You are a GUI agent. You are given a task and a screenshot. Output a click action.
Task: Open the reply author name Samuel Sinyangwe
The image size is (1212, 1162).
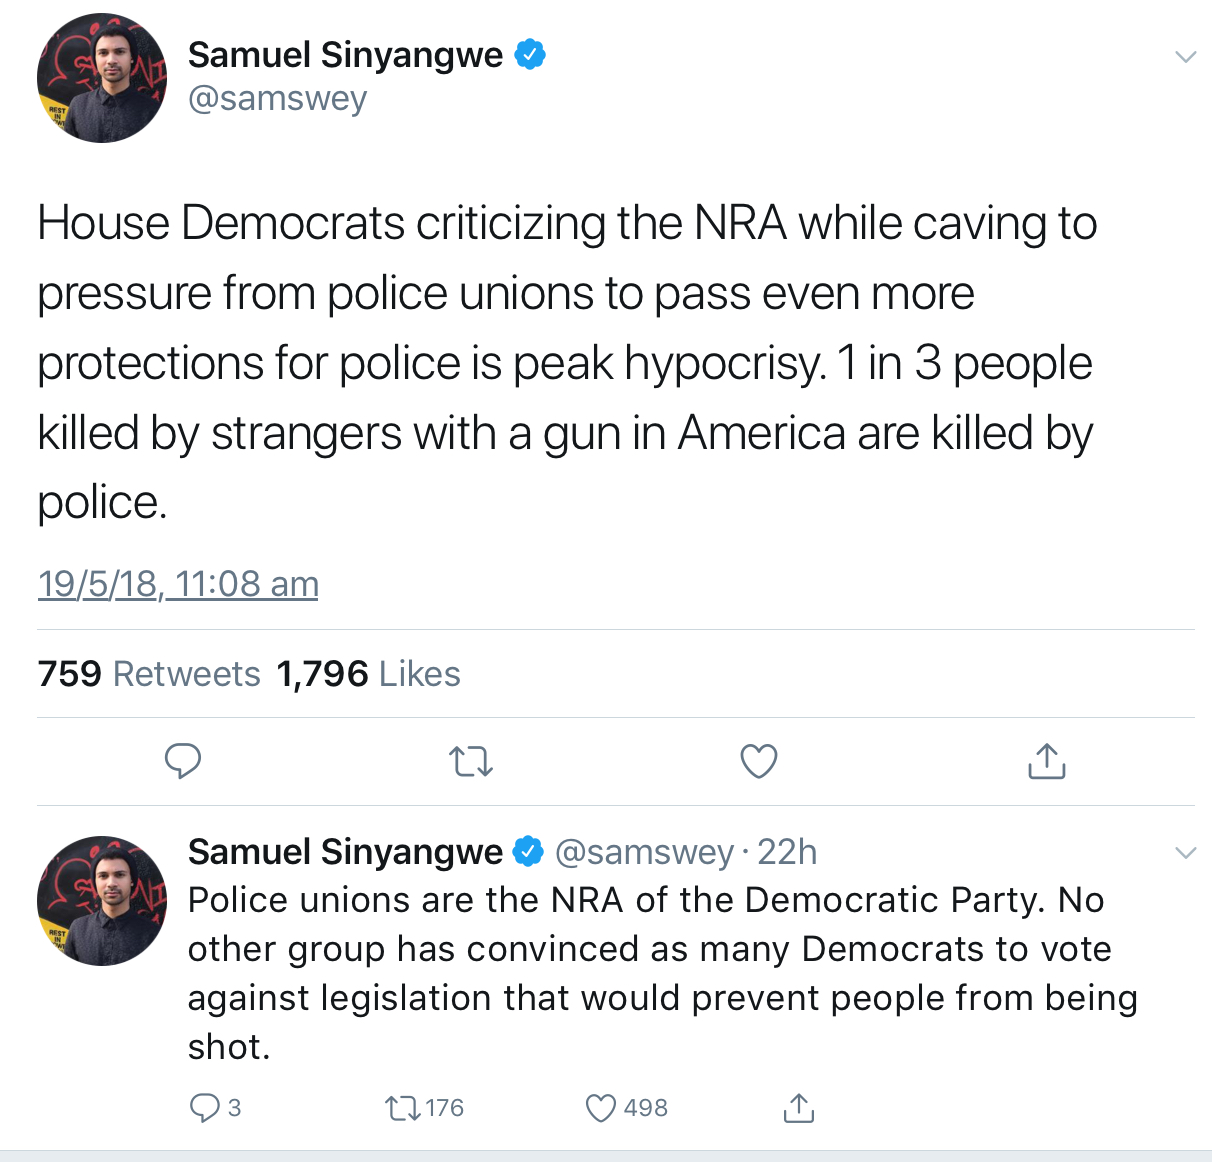[345, 852]
